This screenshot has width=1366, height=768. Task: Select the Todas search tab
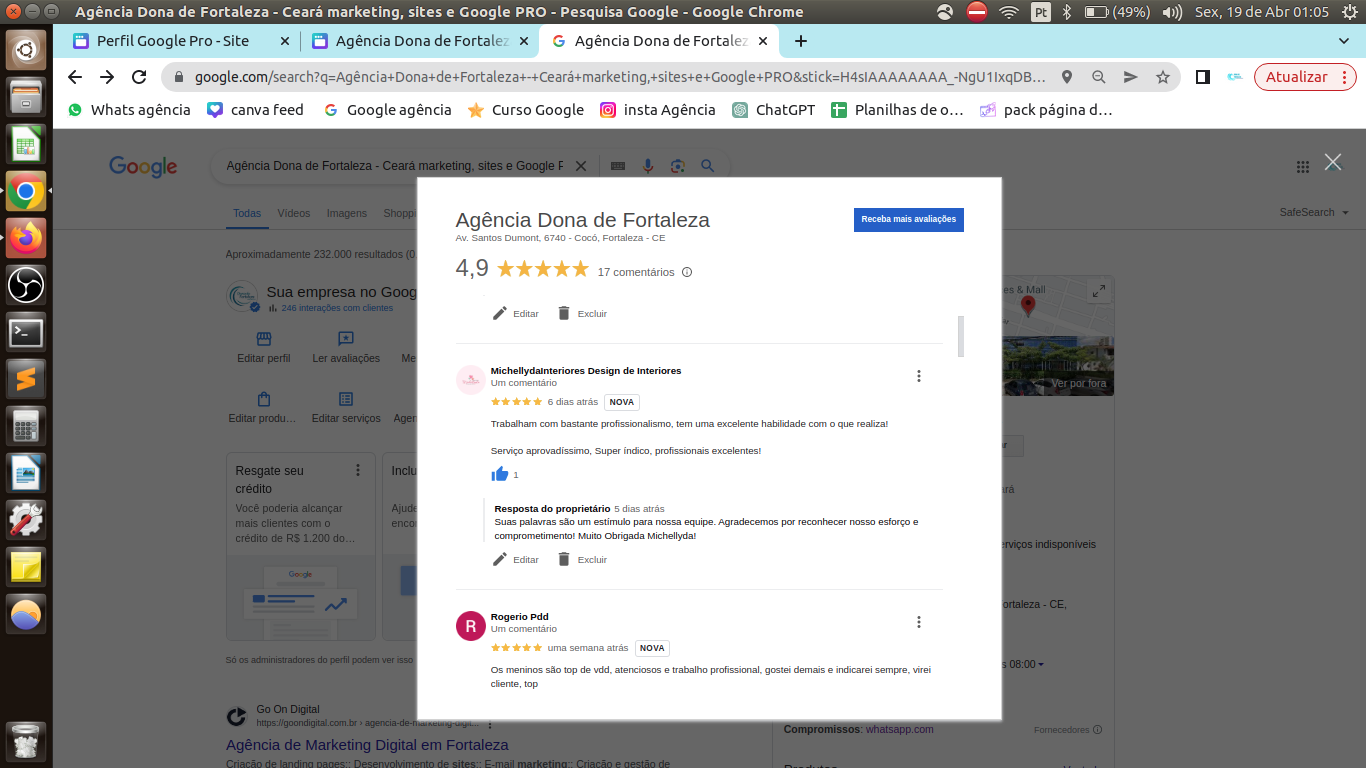tap(247, 213)
